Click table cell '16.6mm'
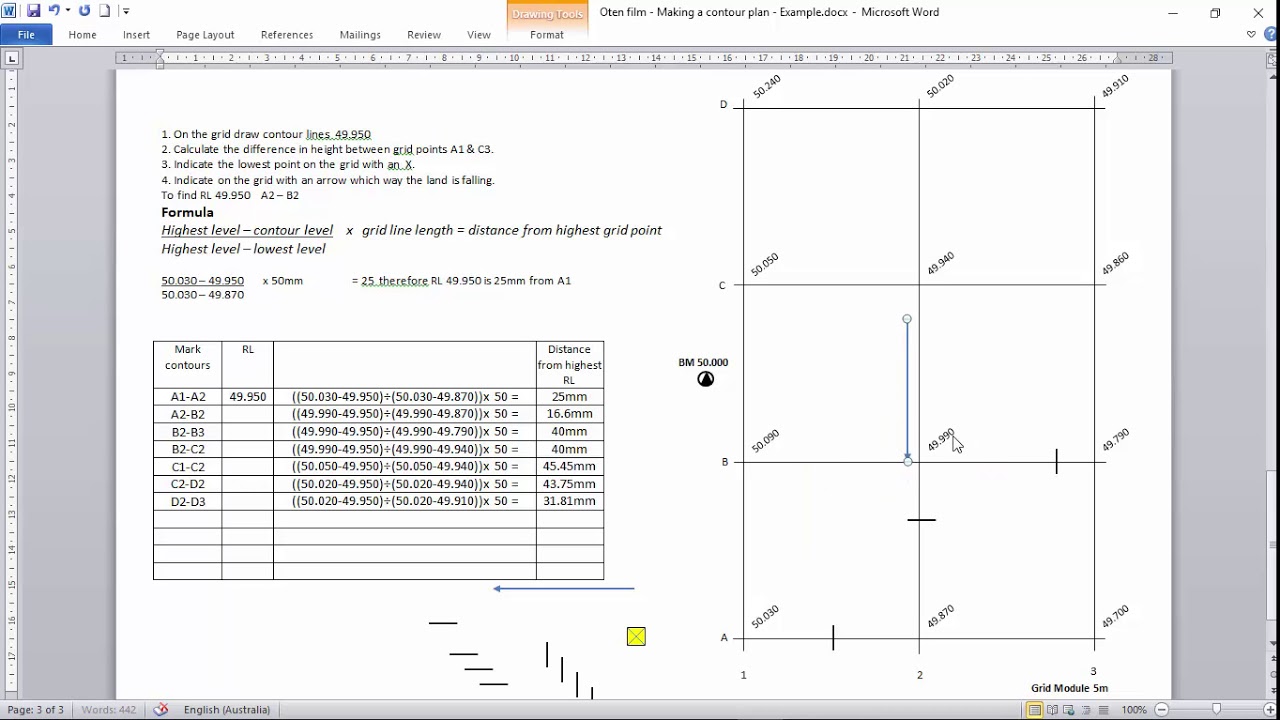Image resolution: width=1280 pixels, height=720 pixels. pyautogui.click(x=569, y=414)
